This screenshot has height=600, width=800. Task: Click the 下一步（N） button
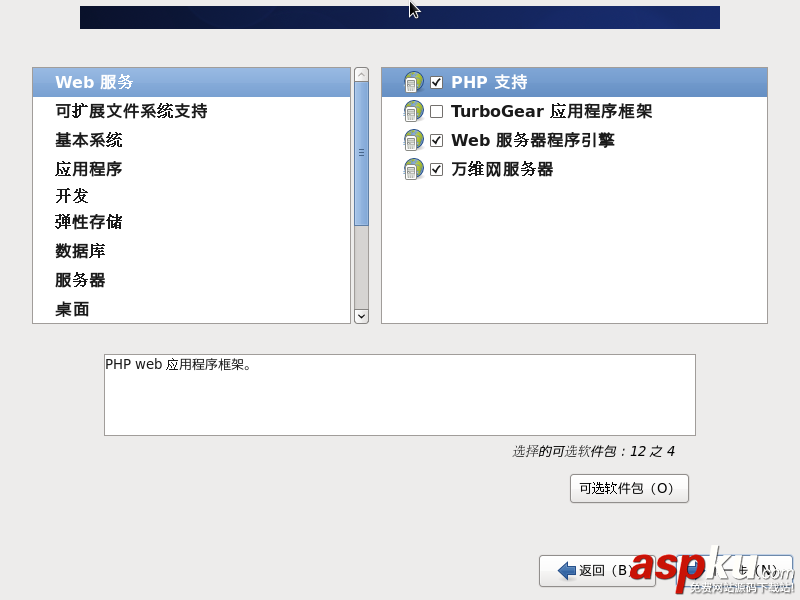click(x=730, y=570)
